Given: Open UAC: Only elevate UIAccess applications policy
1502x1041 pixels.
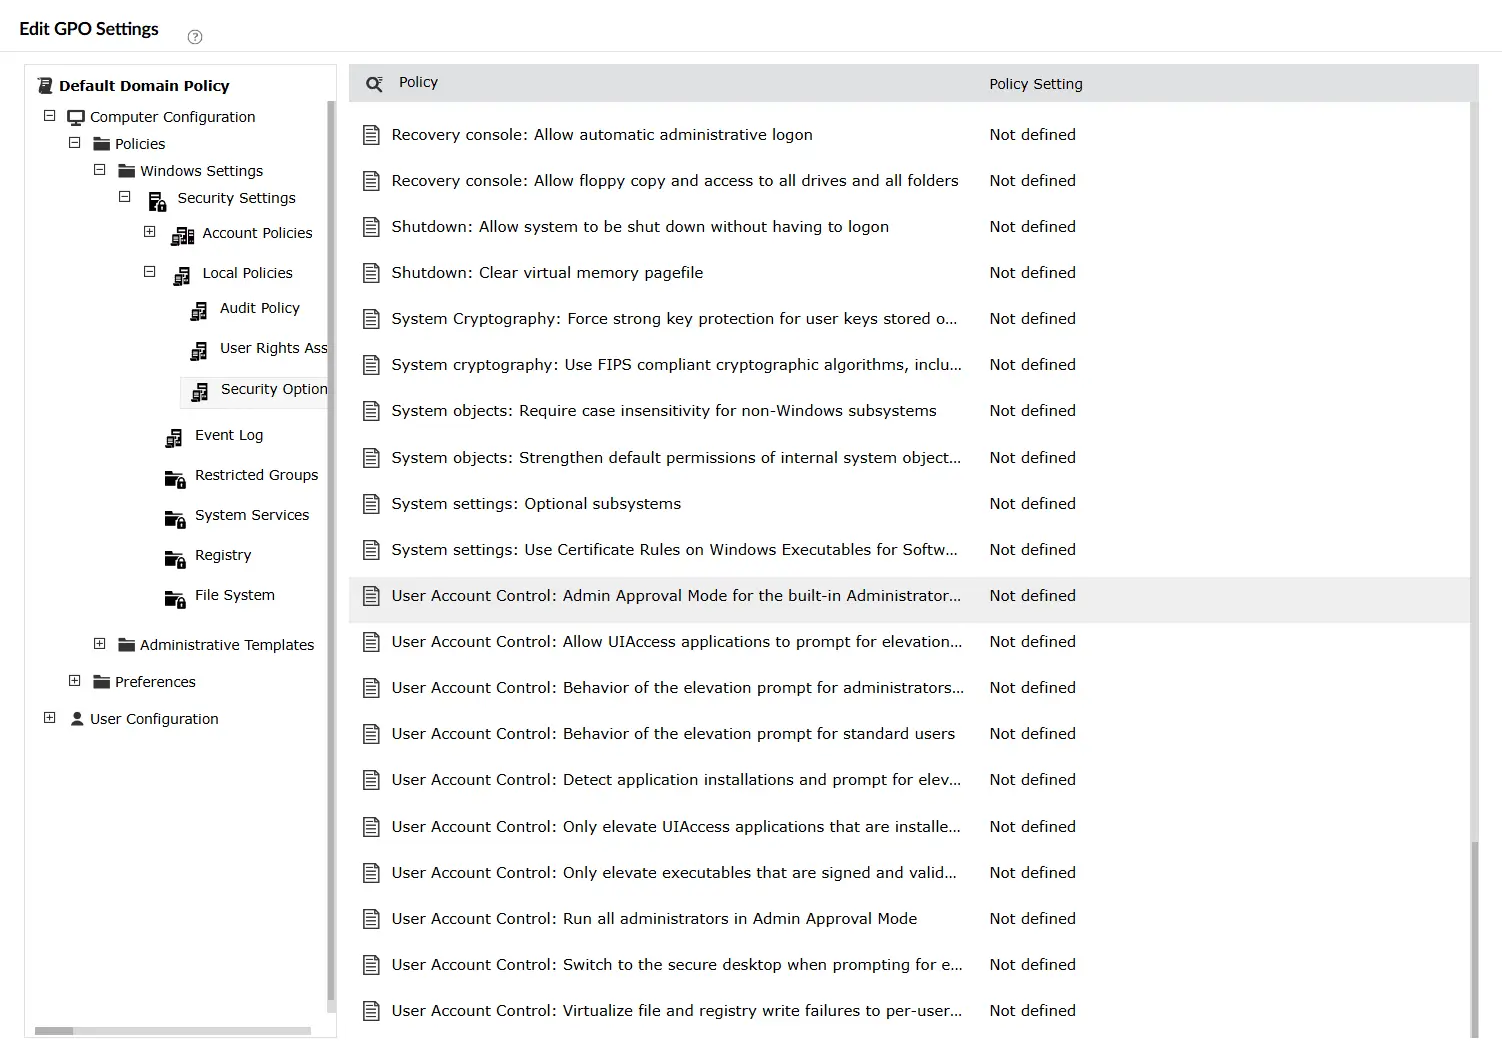Looking at the screenshot, I should point(676,827).
